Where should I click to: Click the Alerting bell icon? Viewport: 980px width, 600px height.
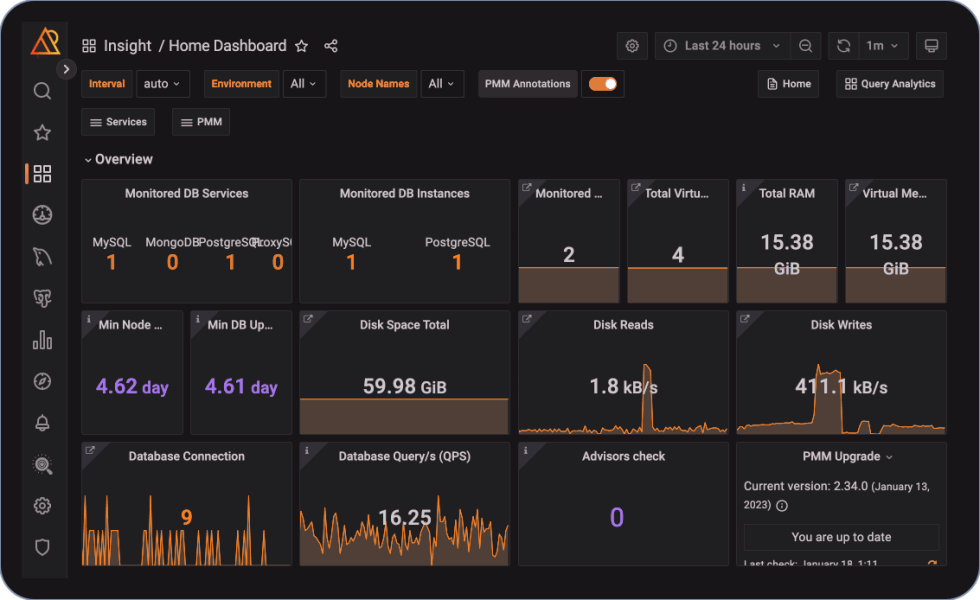(42, 423)
